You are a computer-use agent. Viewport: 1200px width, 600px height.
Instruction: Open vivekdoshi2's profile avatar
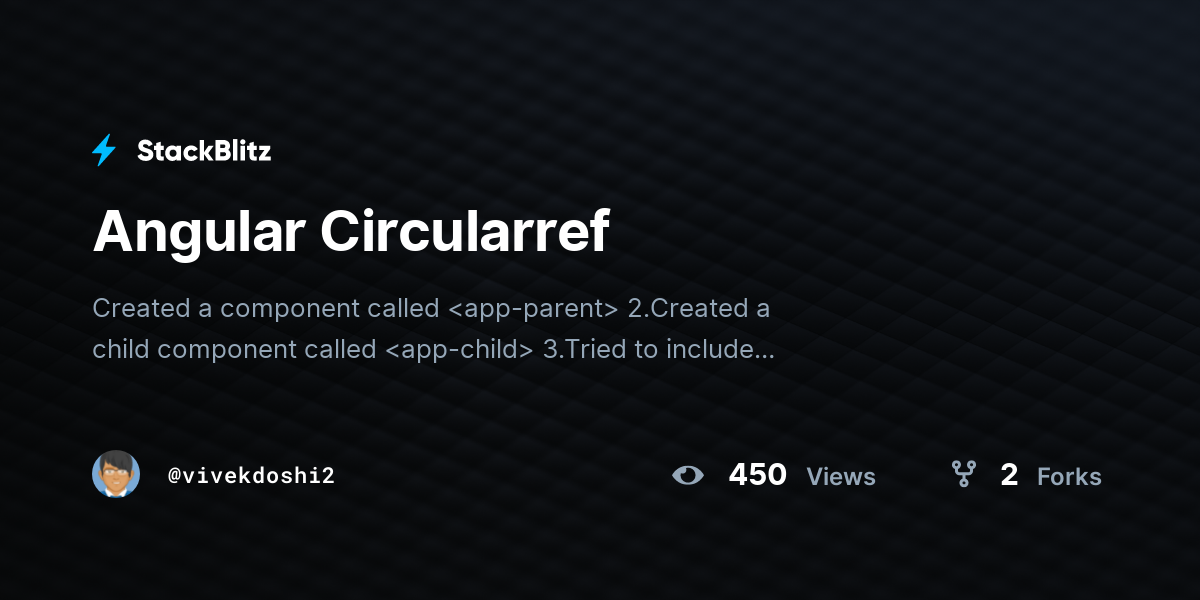116,474
